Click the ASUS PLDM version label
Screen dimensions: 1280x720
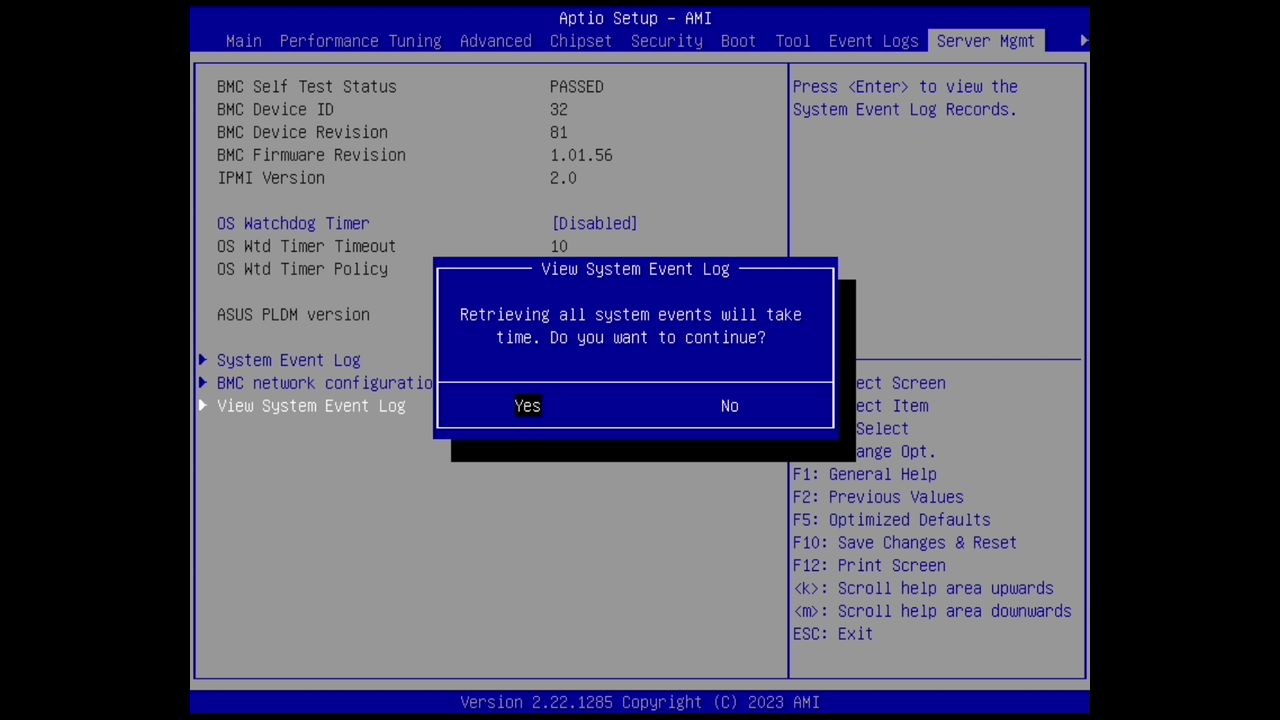tap(293, 314)
